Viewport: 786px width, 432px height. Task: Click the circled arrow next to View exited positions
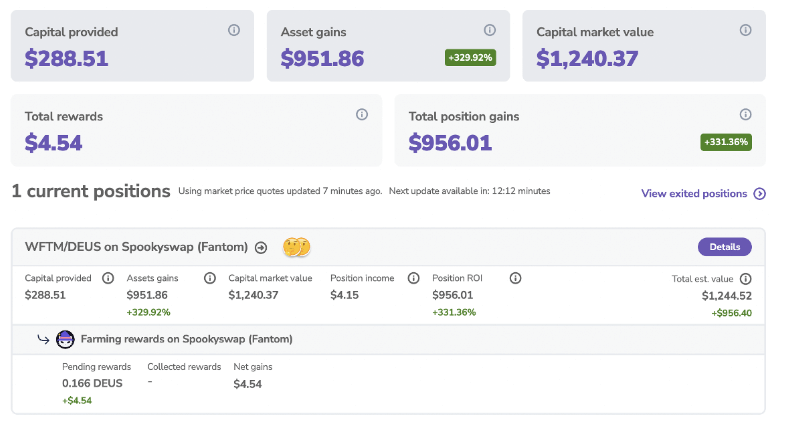(760, 194)
